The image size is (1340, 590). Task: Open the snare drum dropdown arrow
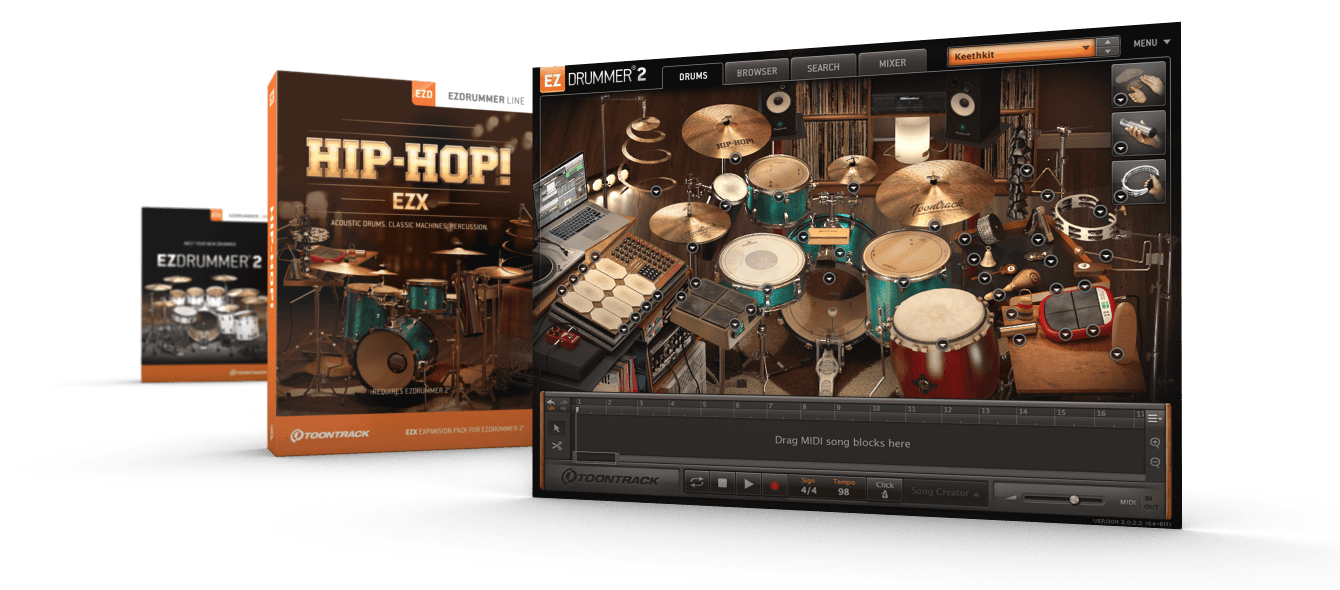[766, 289]
